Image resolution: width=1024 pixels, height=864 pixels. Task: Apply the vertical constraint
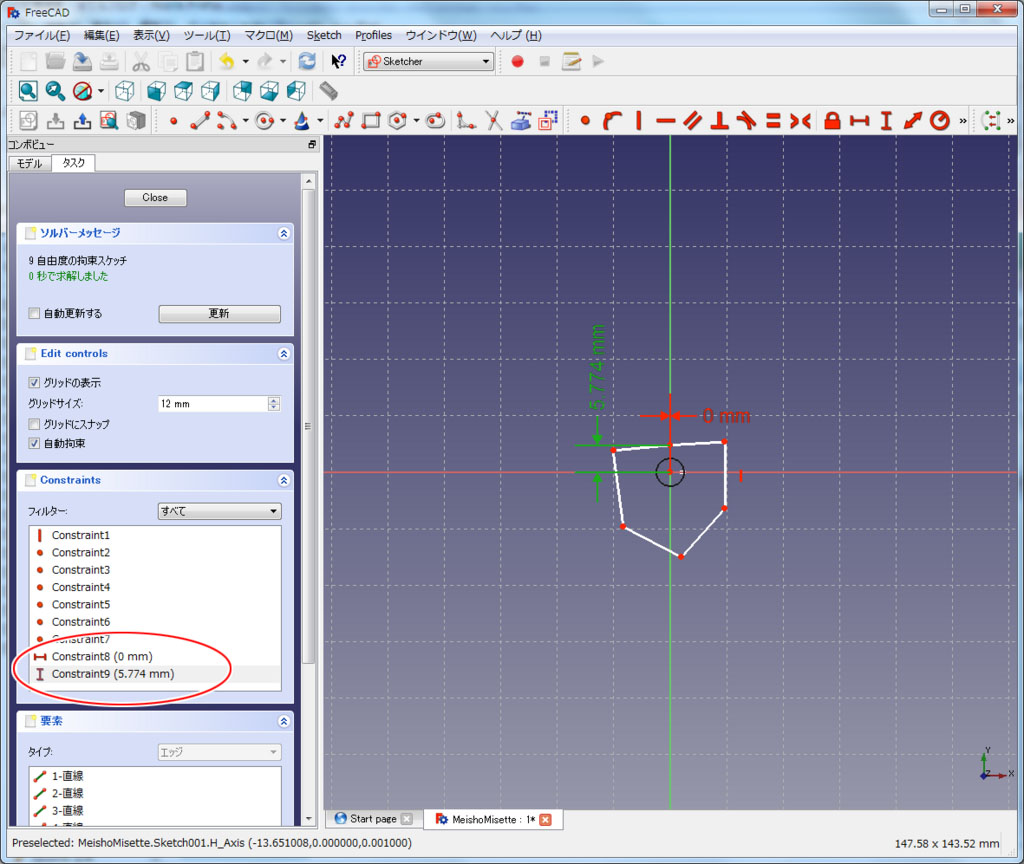(639, 121)
